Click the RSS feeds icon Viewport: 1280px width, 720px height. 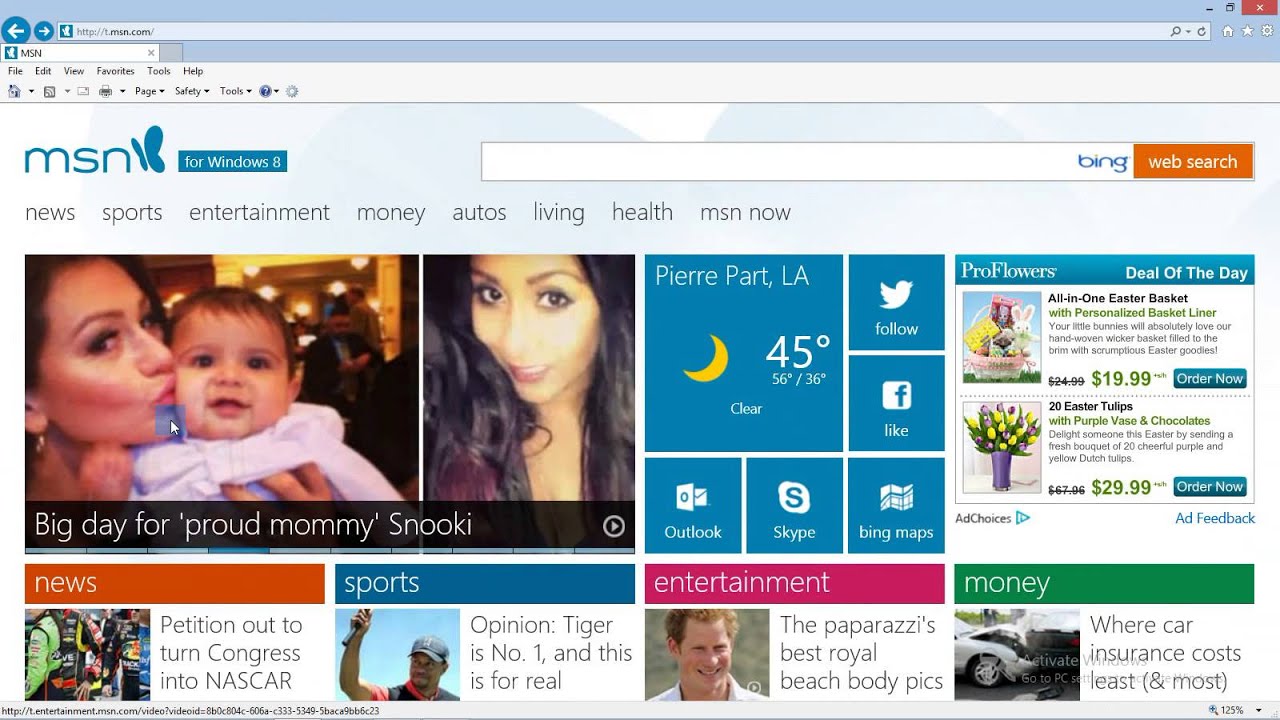pyautogui.click(x=49, y=91)
